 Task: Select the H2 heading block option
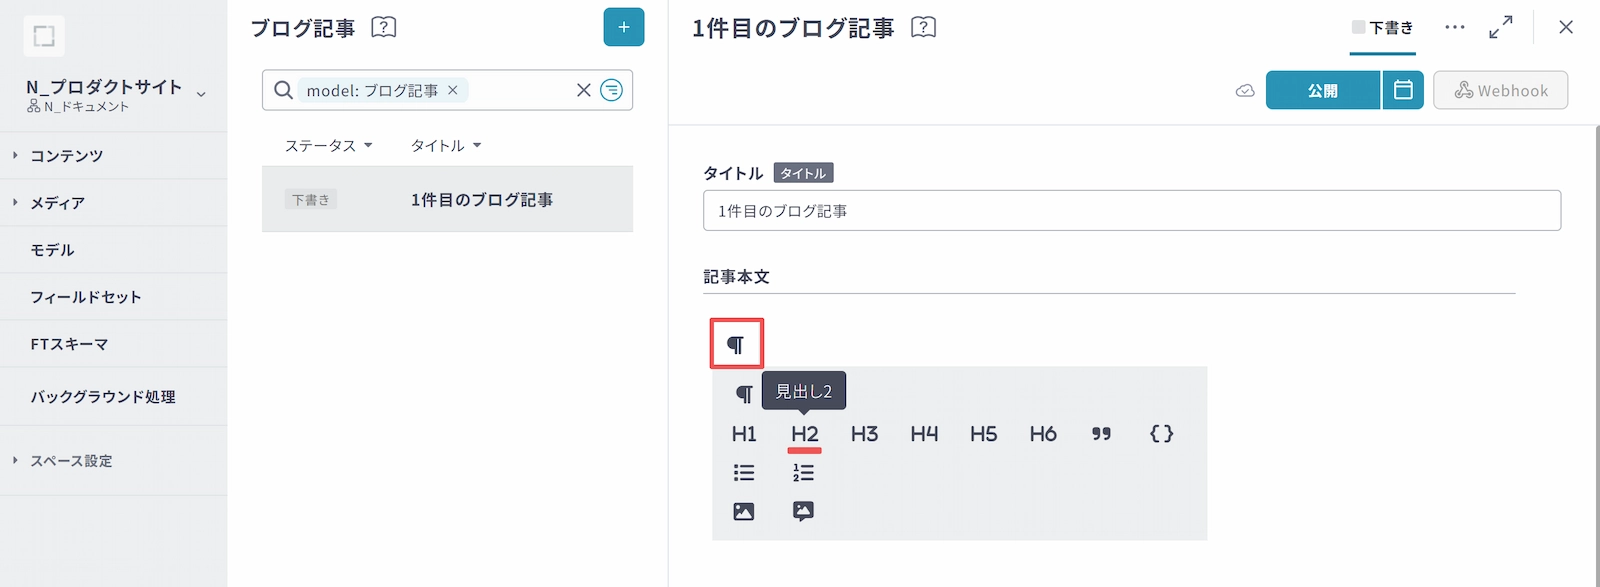(804, 434)
